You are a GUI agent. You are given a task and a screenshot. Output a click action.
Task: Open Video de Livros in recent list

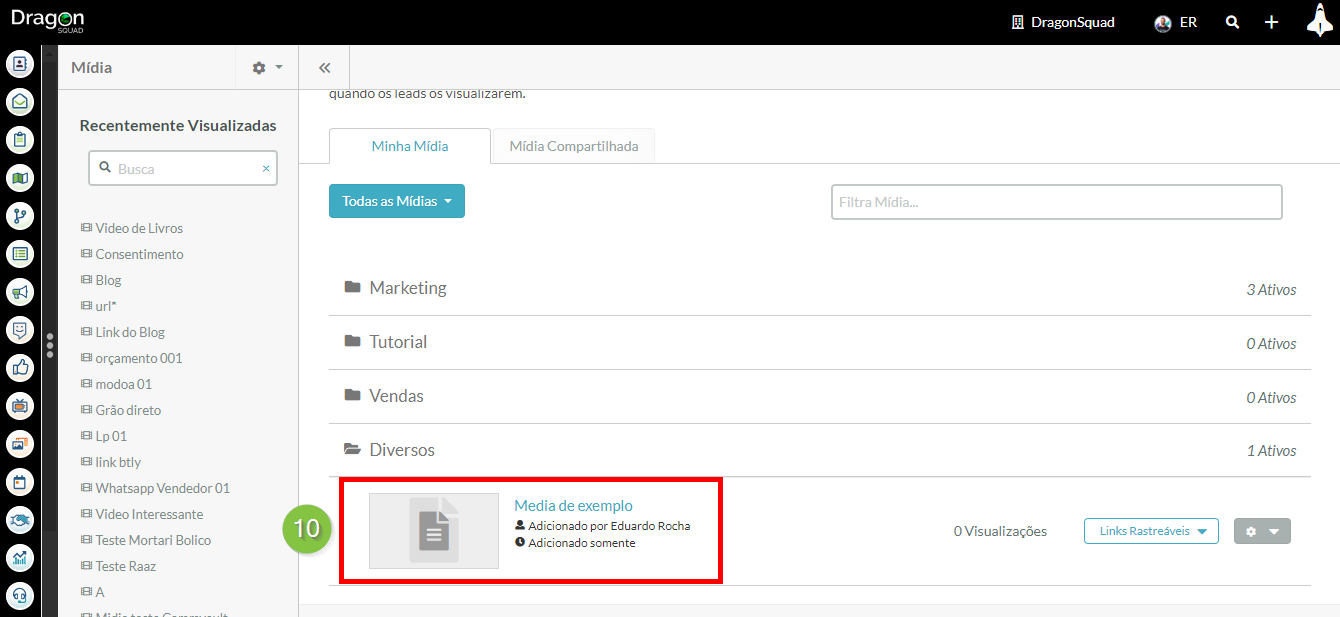(139, 228)
